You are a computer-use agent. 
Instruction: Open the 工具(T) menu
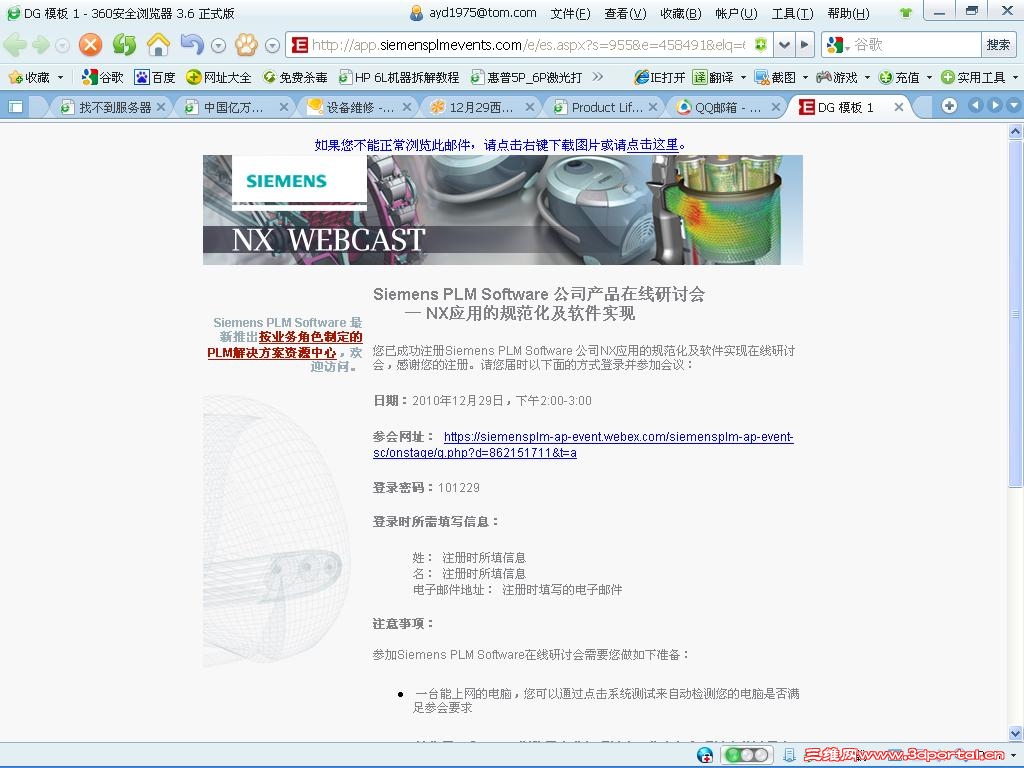(x=792, y=13)
